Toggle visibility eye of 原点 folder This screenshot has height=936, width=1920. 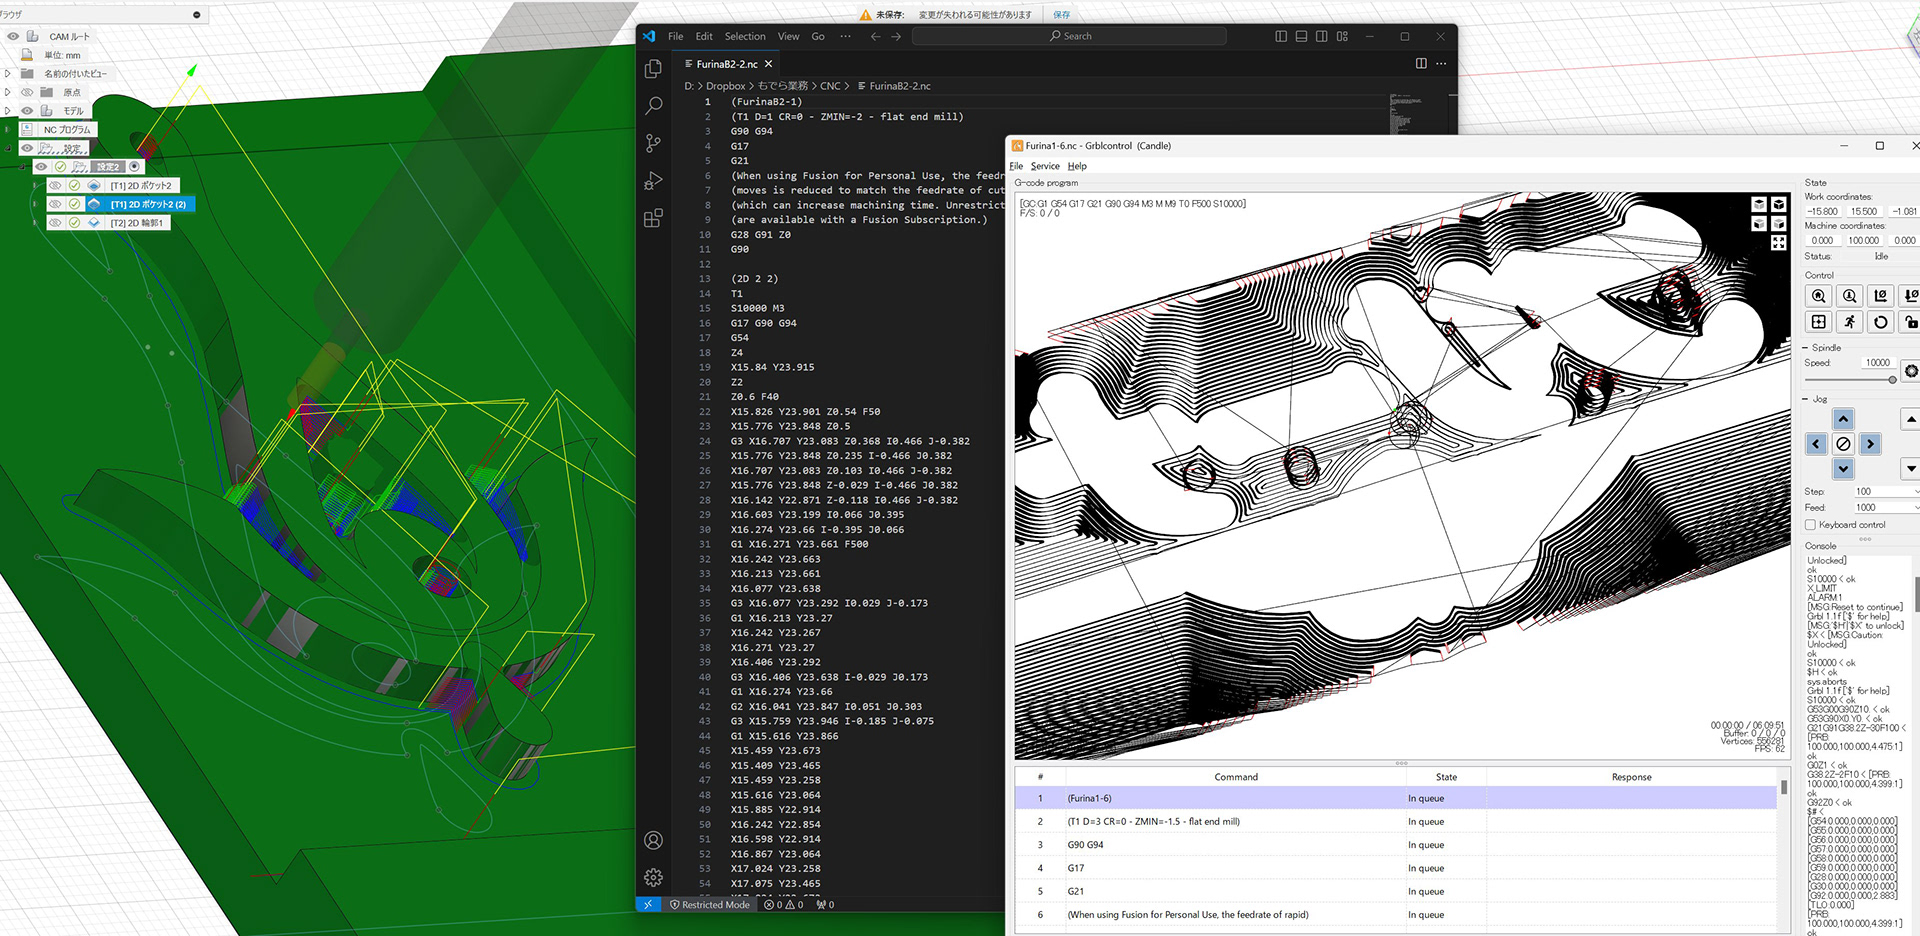[x=27, y=92]
